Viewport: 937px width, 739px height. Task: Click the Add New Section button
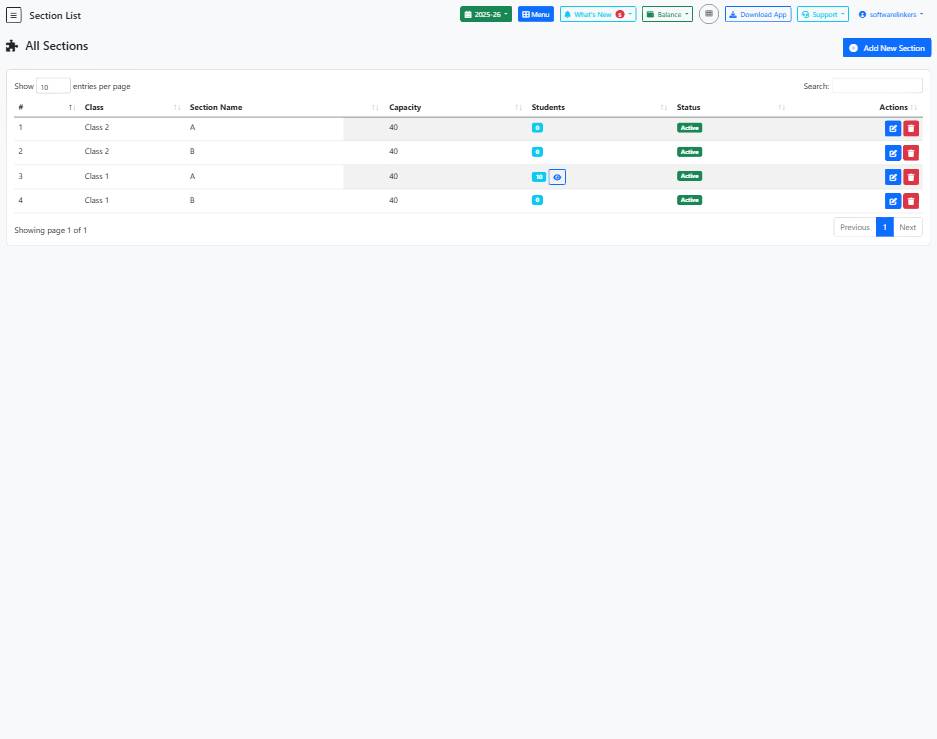886,48
